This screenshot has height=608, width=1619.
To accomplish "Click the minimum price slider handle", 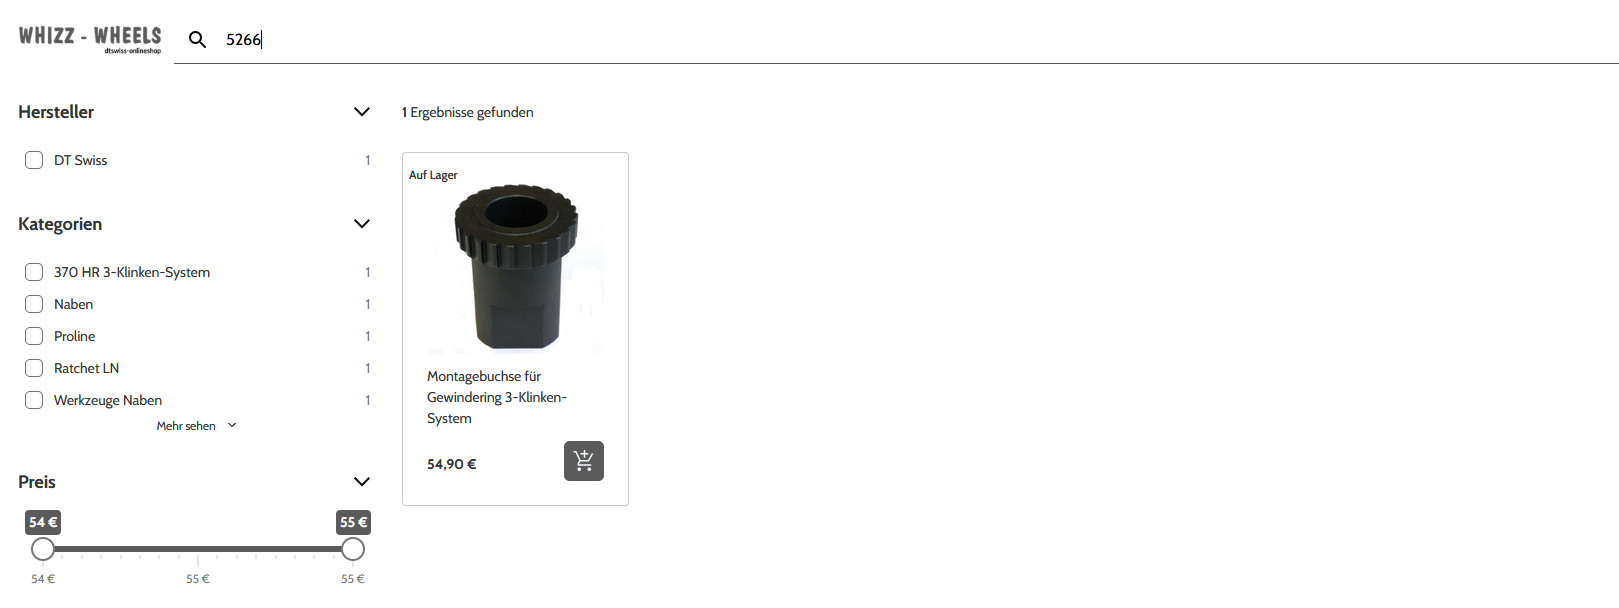I will (43, 549).
